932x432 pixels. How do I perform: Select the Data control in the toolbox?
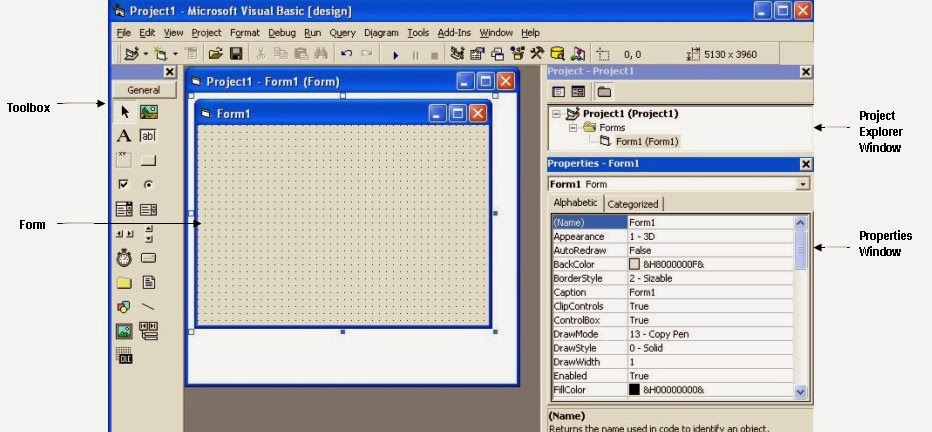149,331
